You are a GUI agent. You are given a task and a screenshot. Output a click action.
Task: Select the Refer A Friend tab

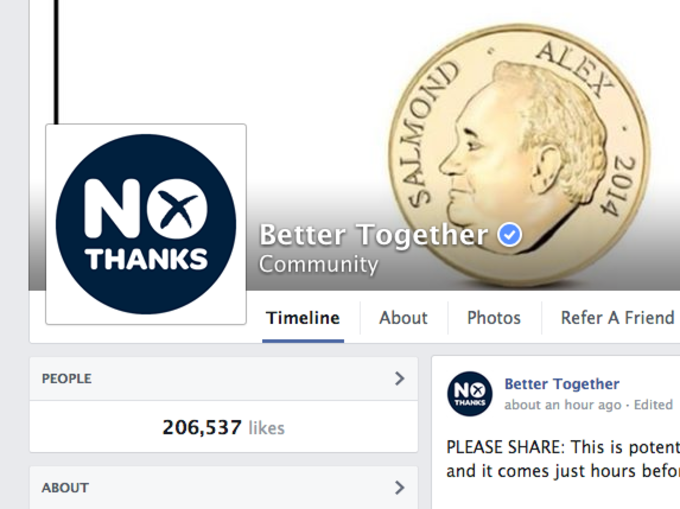(617, 318)
